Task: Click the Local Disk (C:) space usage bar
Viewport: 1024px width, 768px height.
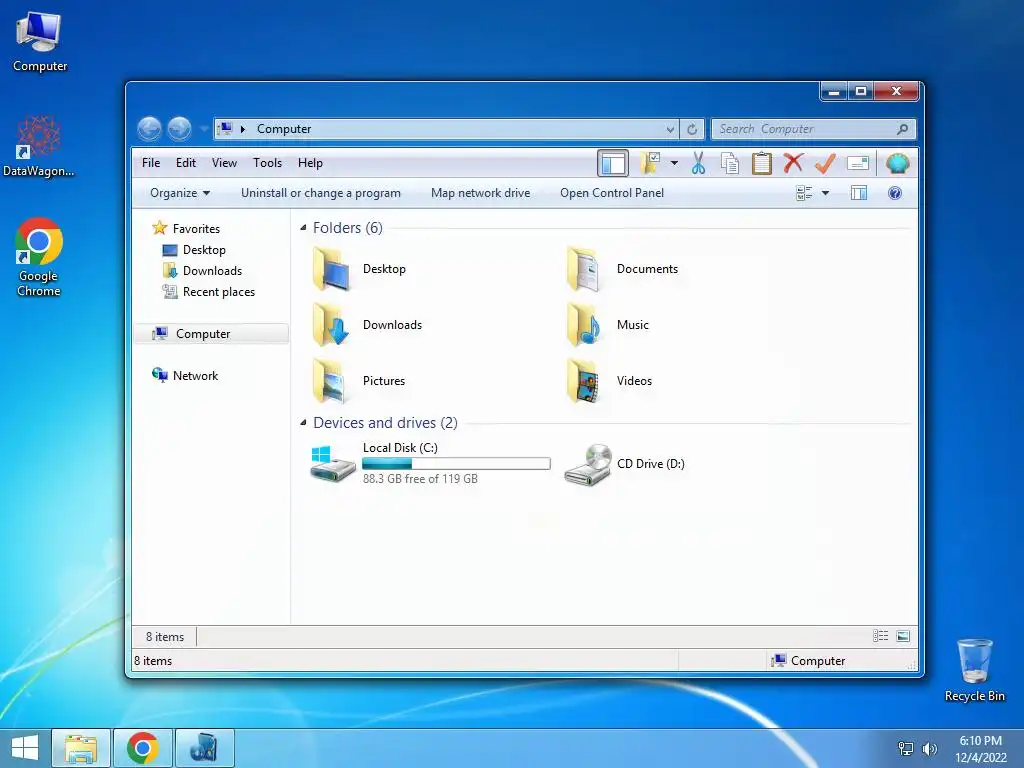Action: click(456, 464)
